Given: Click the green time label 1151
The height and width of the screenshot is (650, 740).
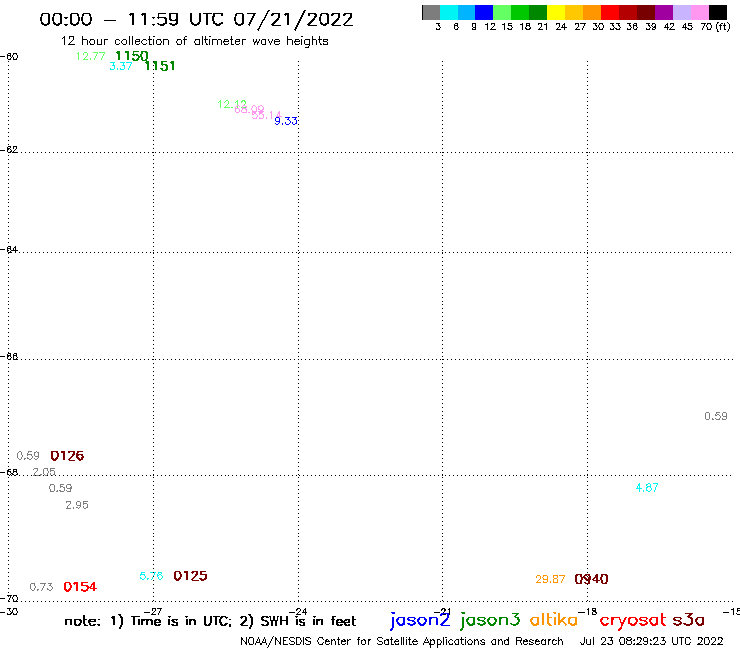Looking at the screenshot, I should 160,66.
